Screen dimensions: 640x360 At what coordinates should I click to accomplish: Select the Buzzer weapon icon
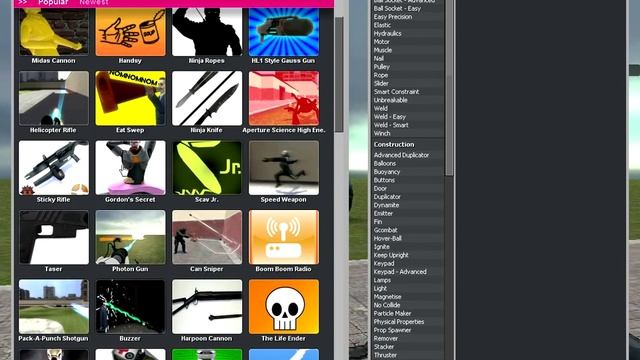[130, 307]
